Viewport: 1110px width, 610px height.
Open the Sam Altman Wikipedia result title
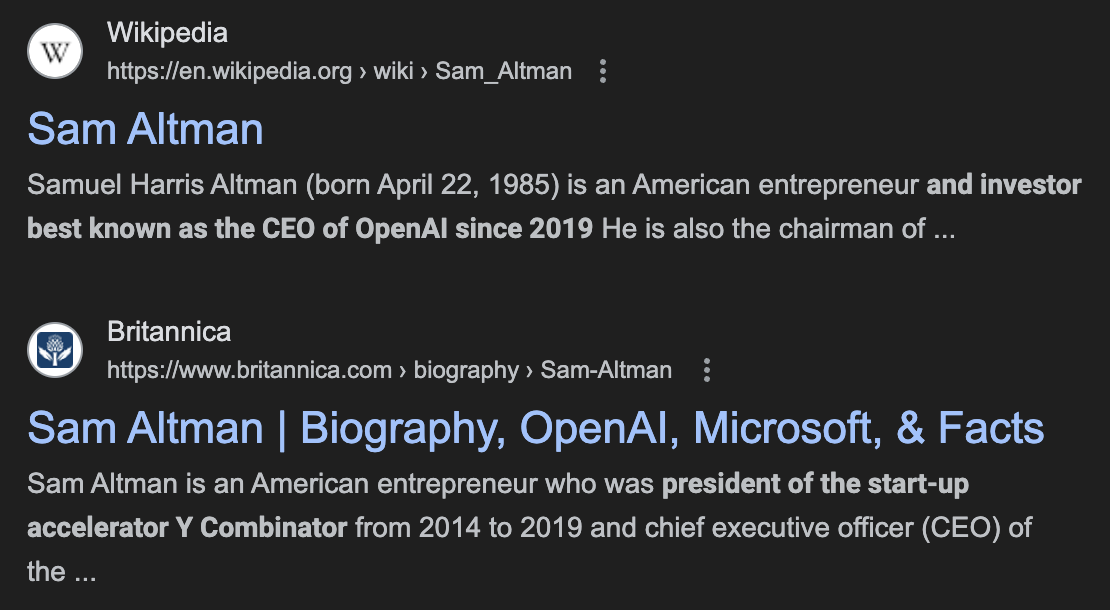click(x=145, y=129)
